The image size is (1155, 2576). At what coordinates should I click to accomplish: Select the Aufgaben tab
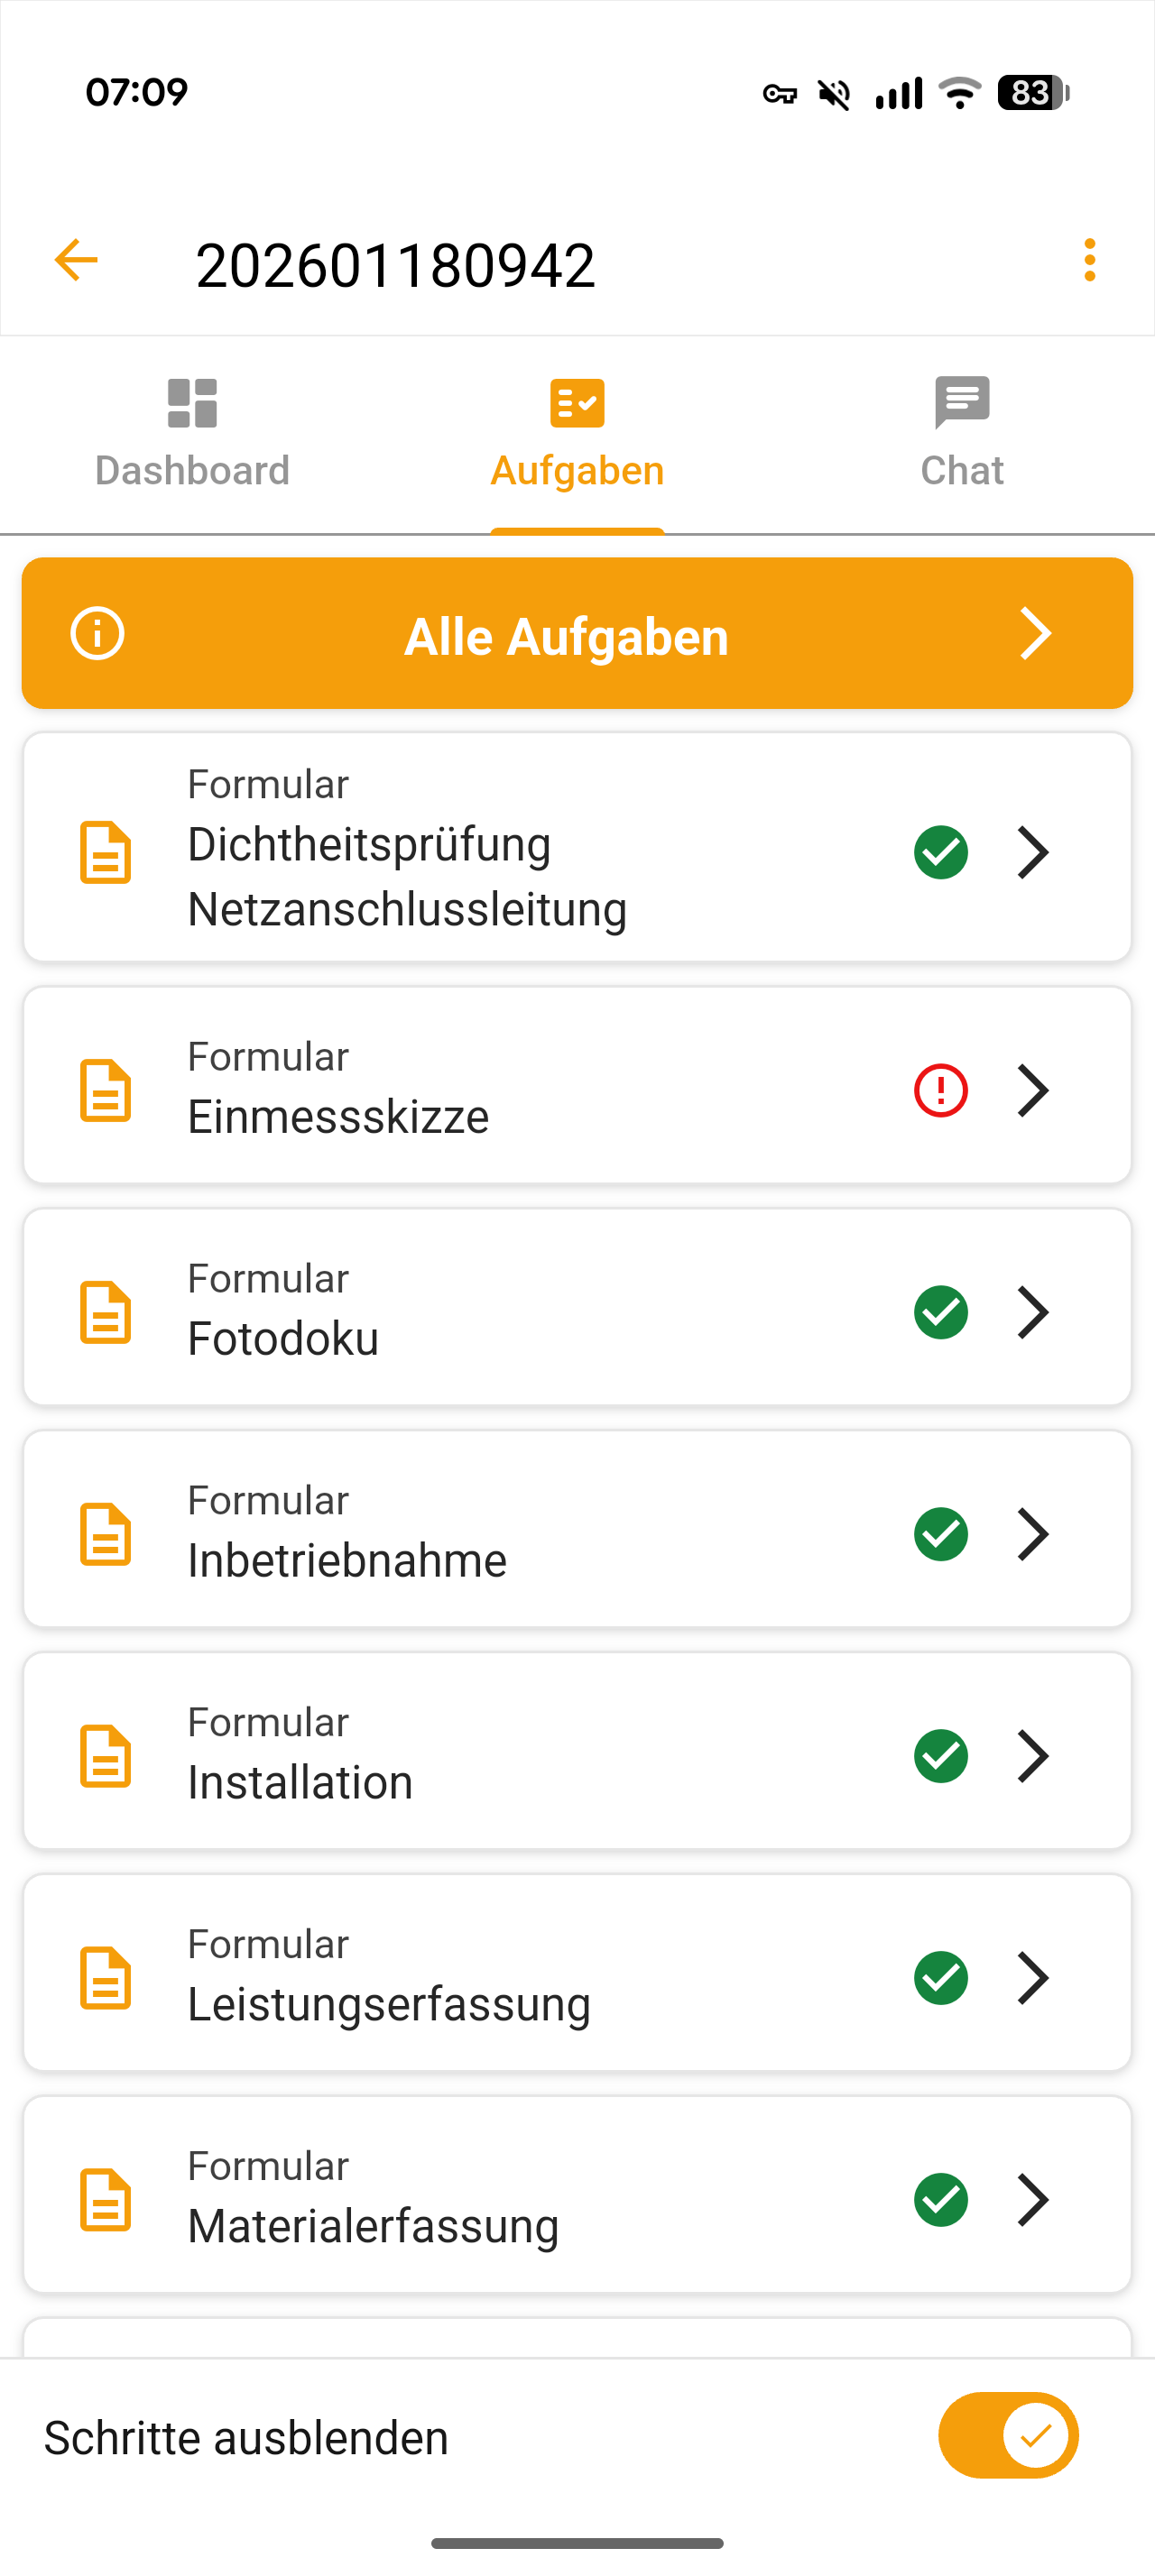577,434
